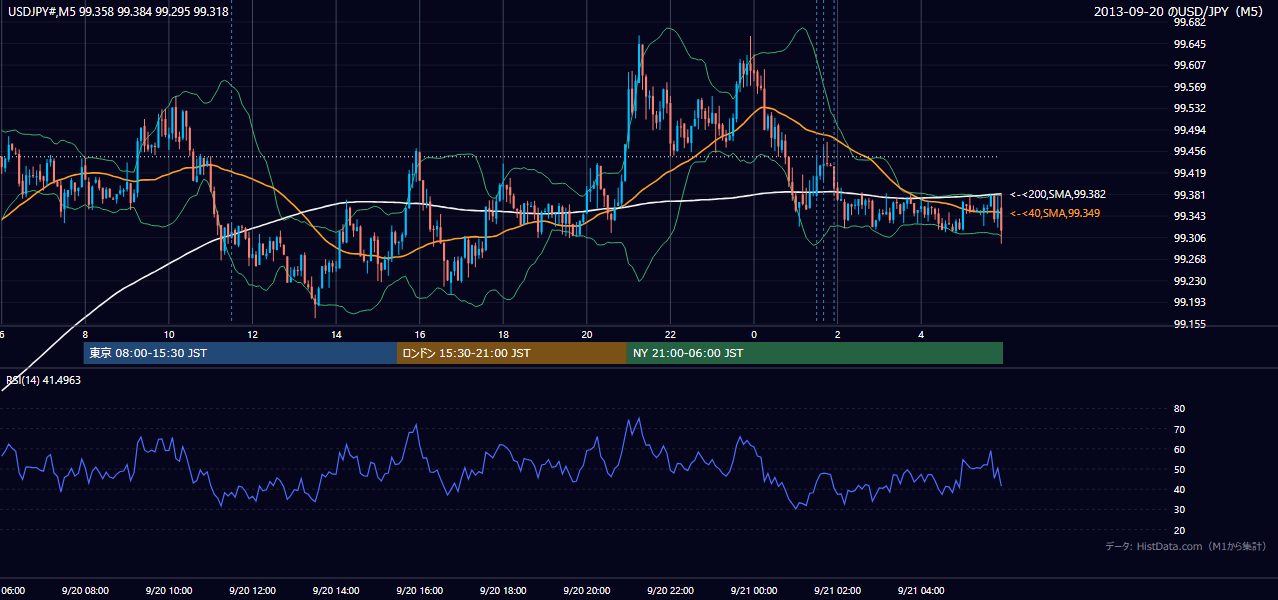This screenshot has width=1278, height=600.
Task: Click the bottom timestamp 9/21 02:00
Action: [837, 591]
